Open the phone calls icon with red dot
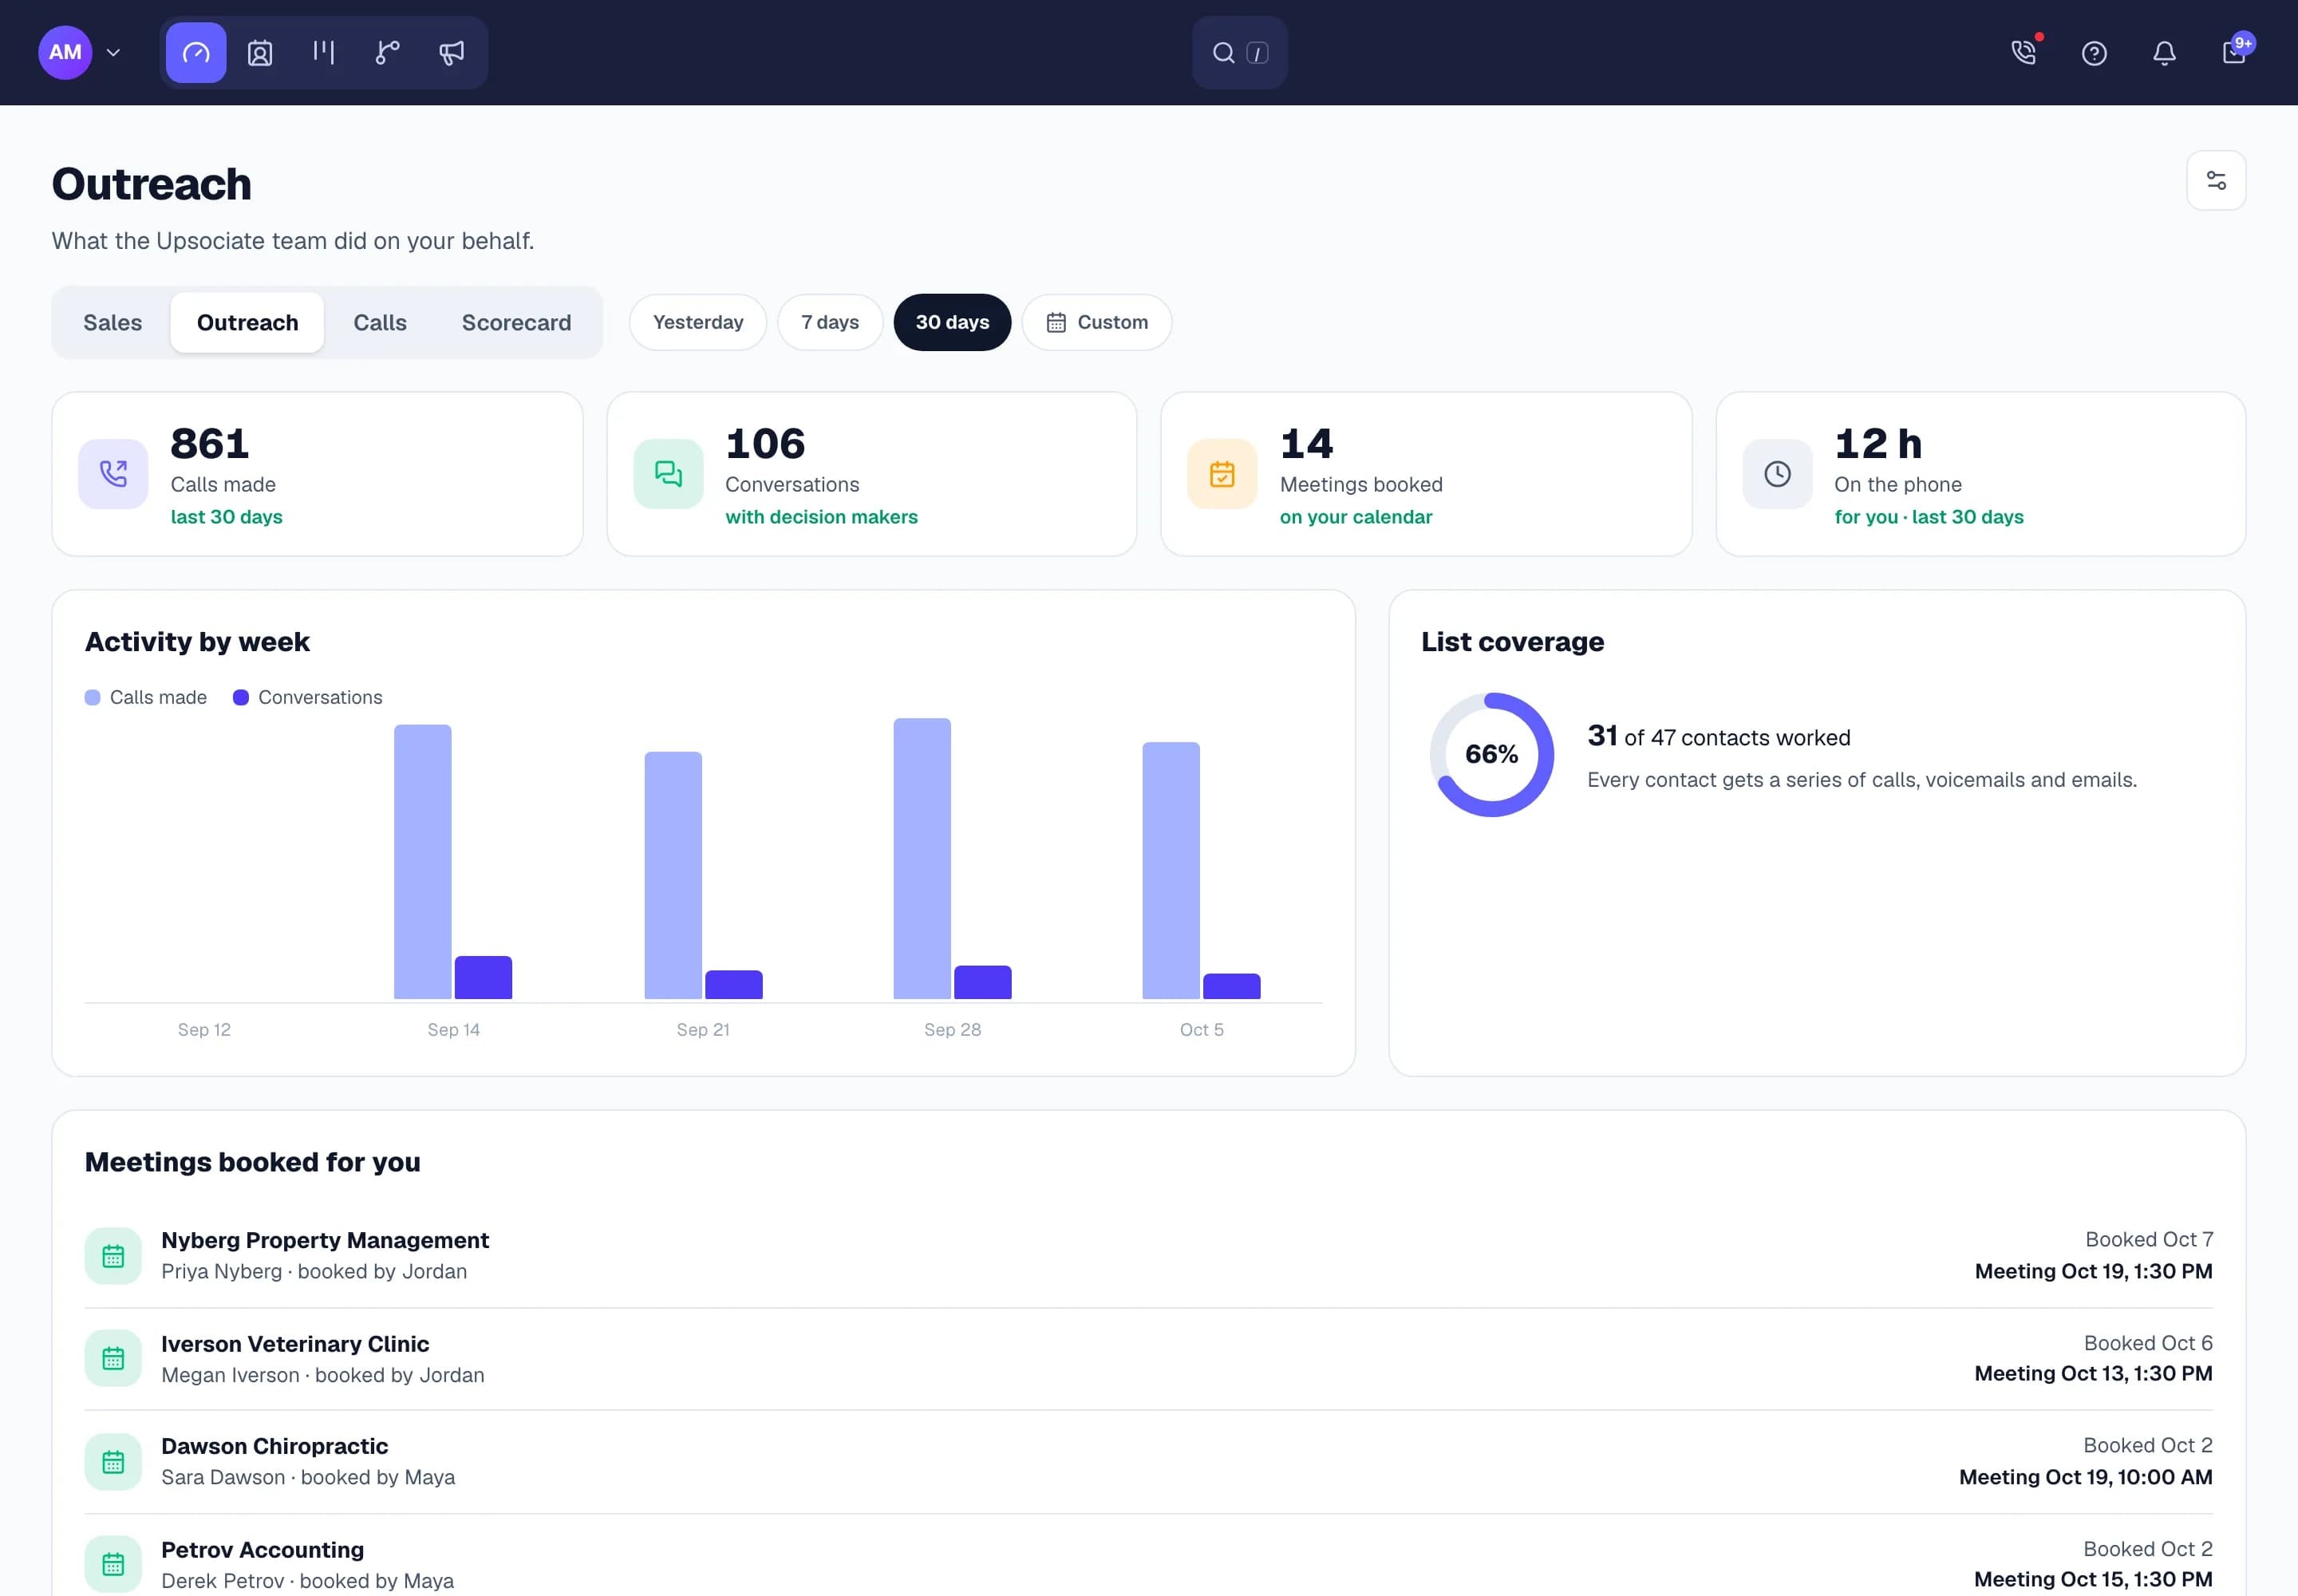 (x=2024, y=52)
